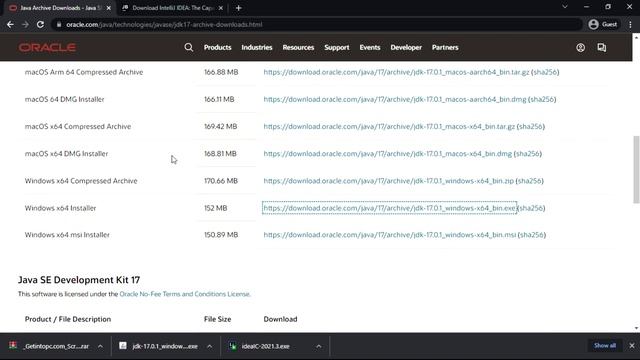The height and width of the screenshot is (360, 640).
Task: Reload the current page
Action: (40, 24)
